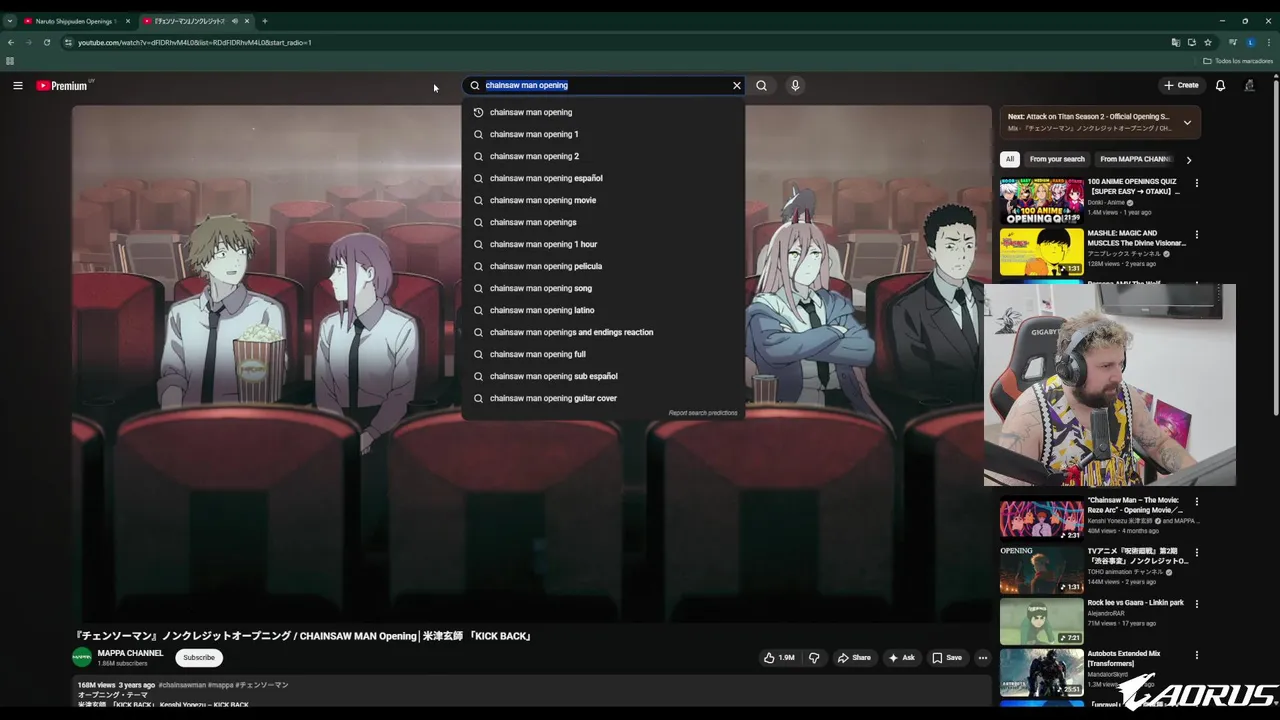1280x720 pixels.
Task: Open the three-dot more actions menu below the video
Action: coord(983,658)
